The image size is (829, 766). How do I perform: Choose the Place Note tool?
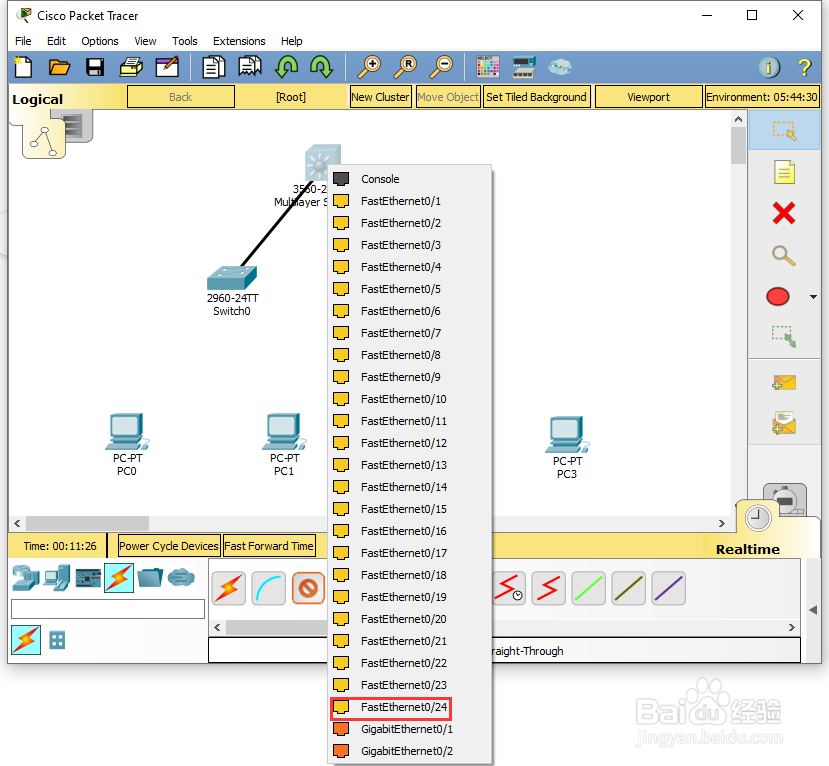click(784, 172)
